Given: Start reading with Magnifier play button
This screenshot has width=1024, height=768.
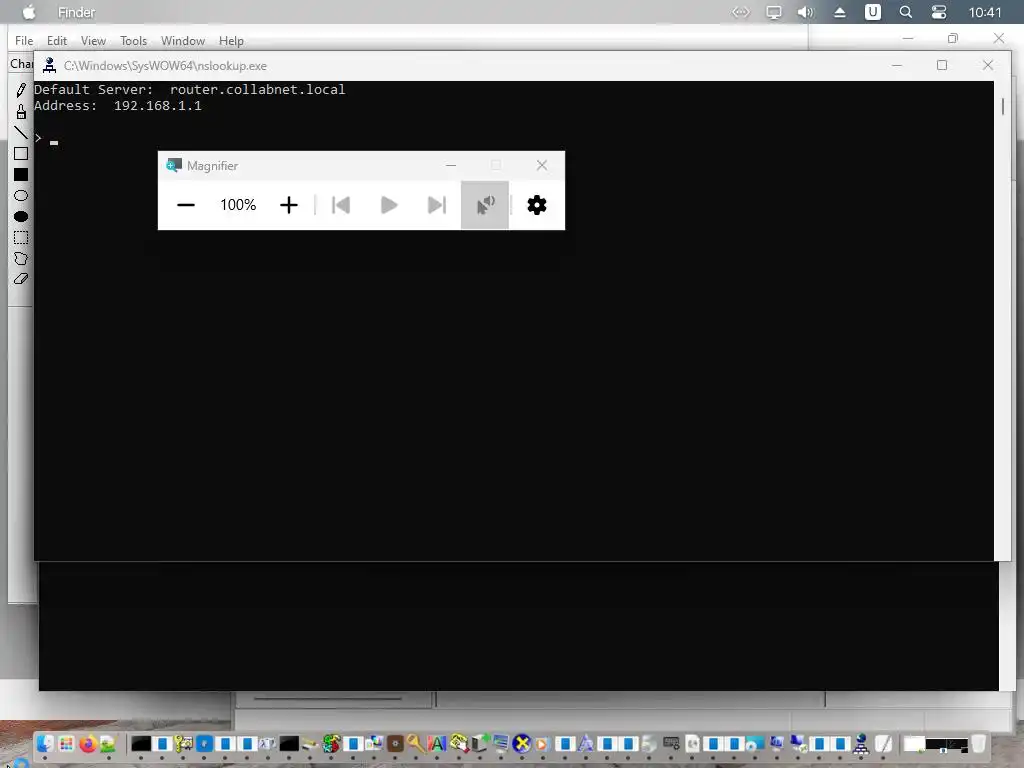Looking at the screenshot, I should coord(389,205).
